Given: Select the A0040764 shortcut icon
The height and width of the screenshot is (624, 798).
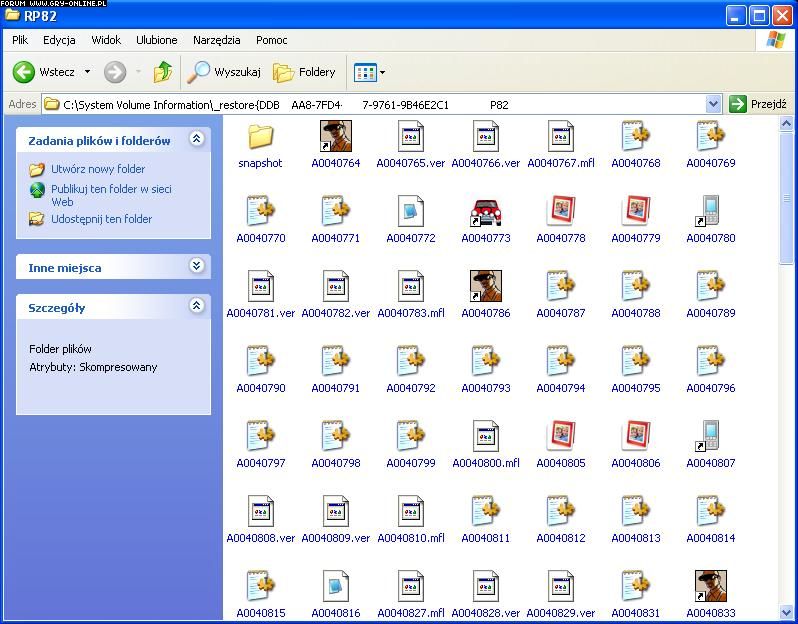Looking at the screenshot, I should click(335, 137).
